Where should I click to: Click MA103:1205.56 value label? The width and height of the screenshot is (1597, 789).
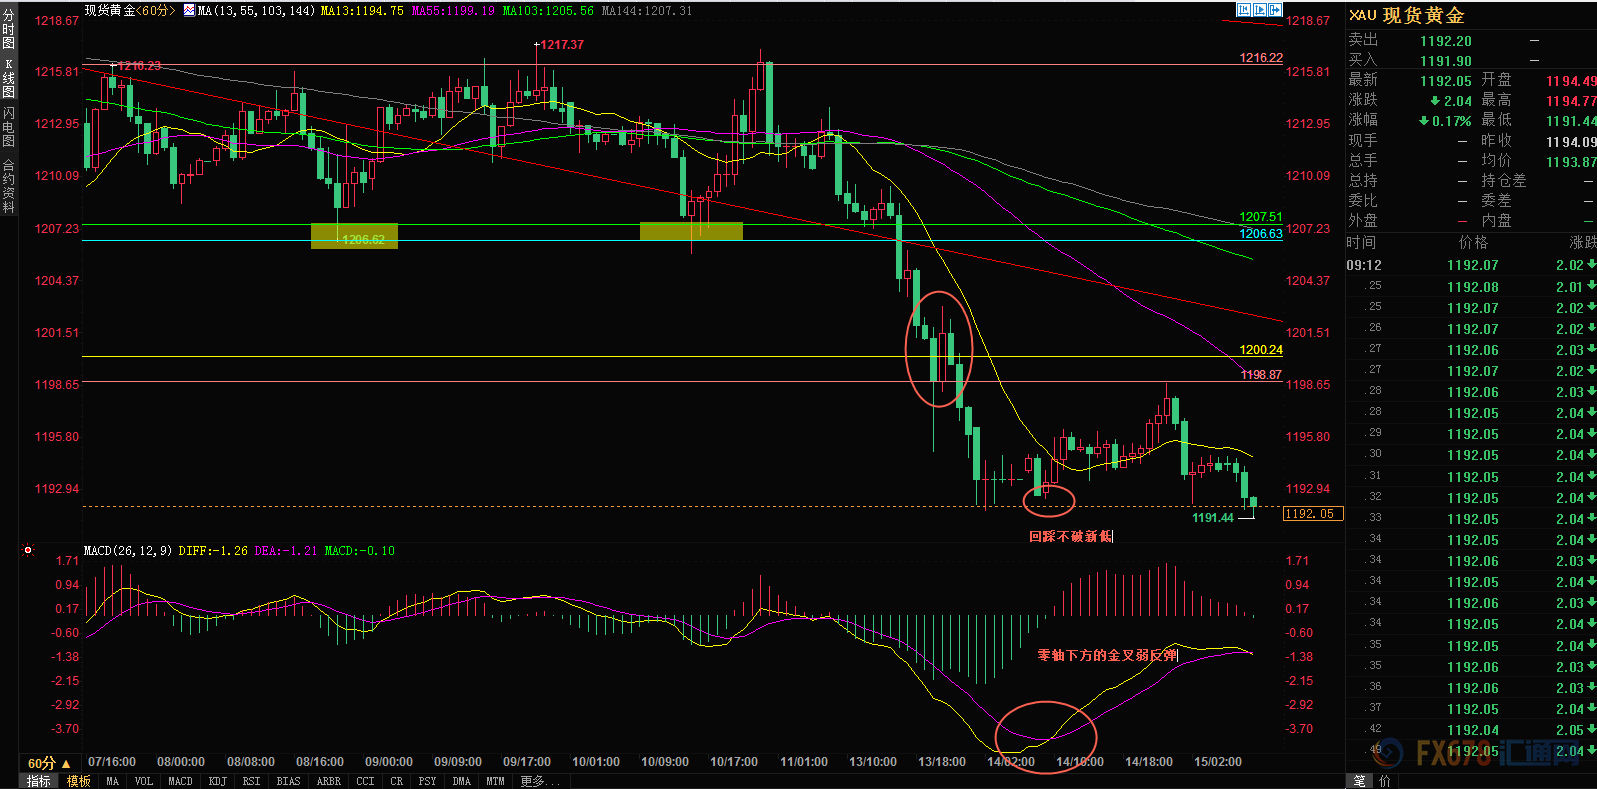[548, 11]
